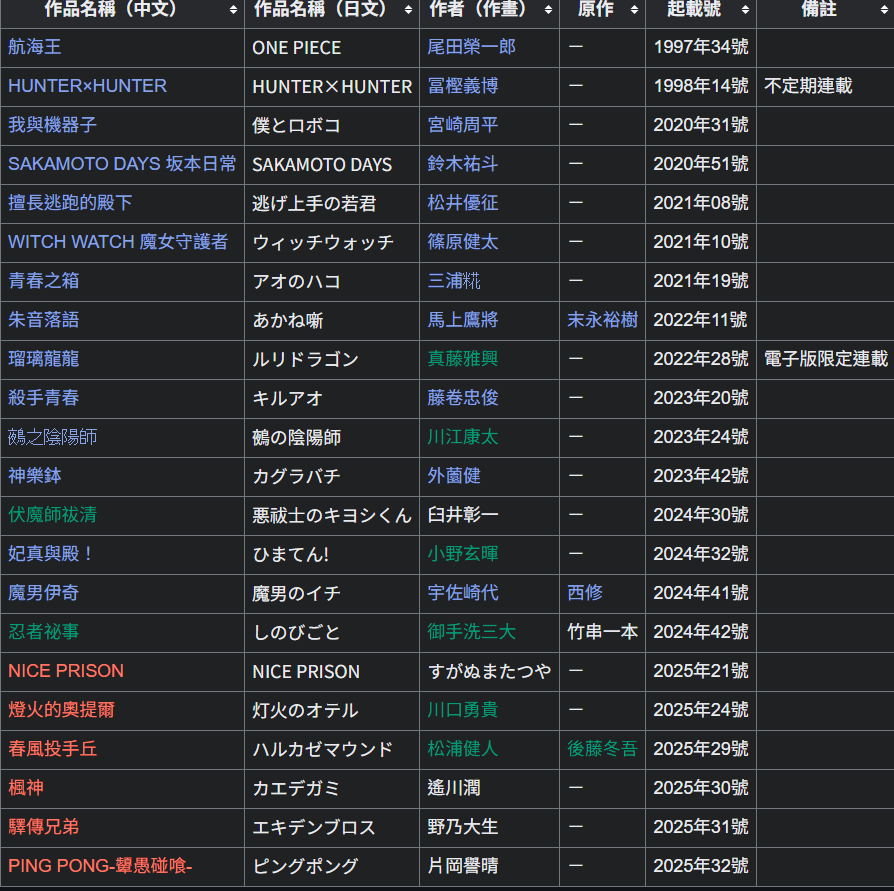Image resolution: width=894 pixels, height=891 pixels.
Task: Open the 朱音落語 article
Action: [x=44, y=320]
